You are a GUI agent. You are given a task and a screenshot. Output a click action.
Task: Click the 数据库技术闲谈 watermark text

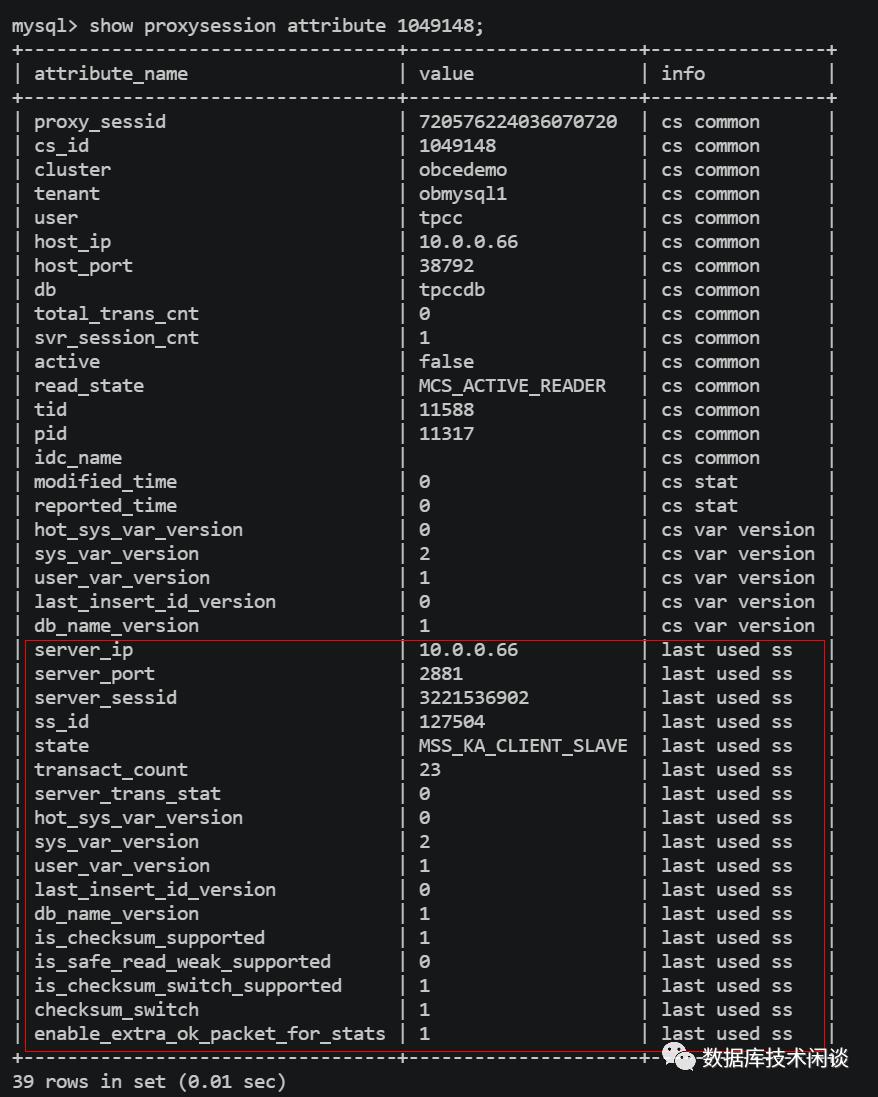coord(775,1058)
